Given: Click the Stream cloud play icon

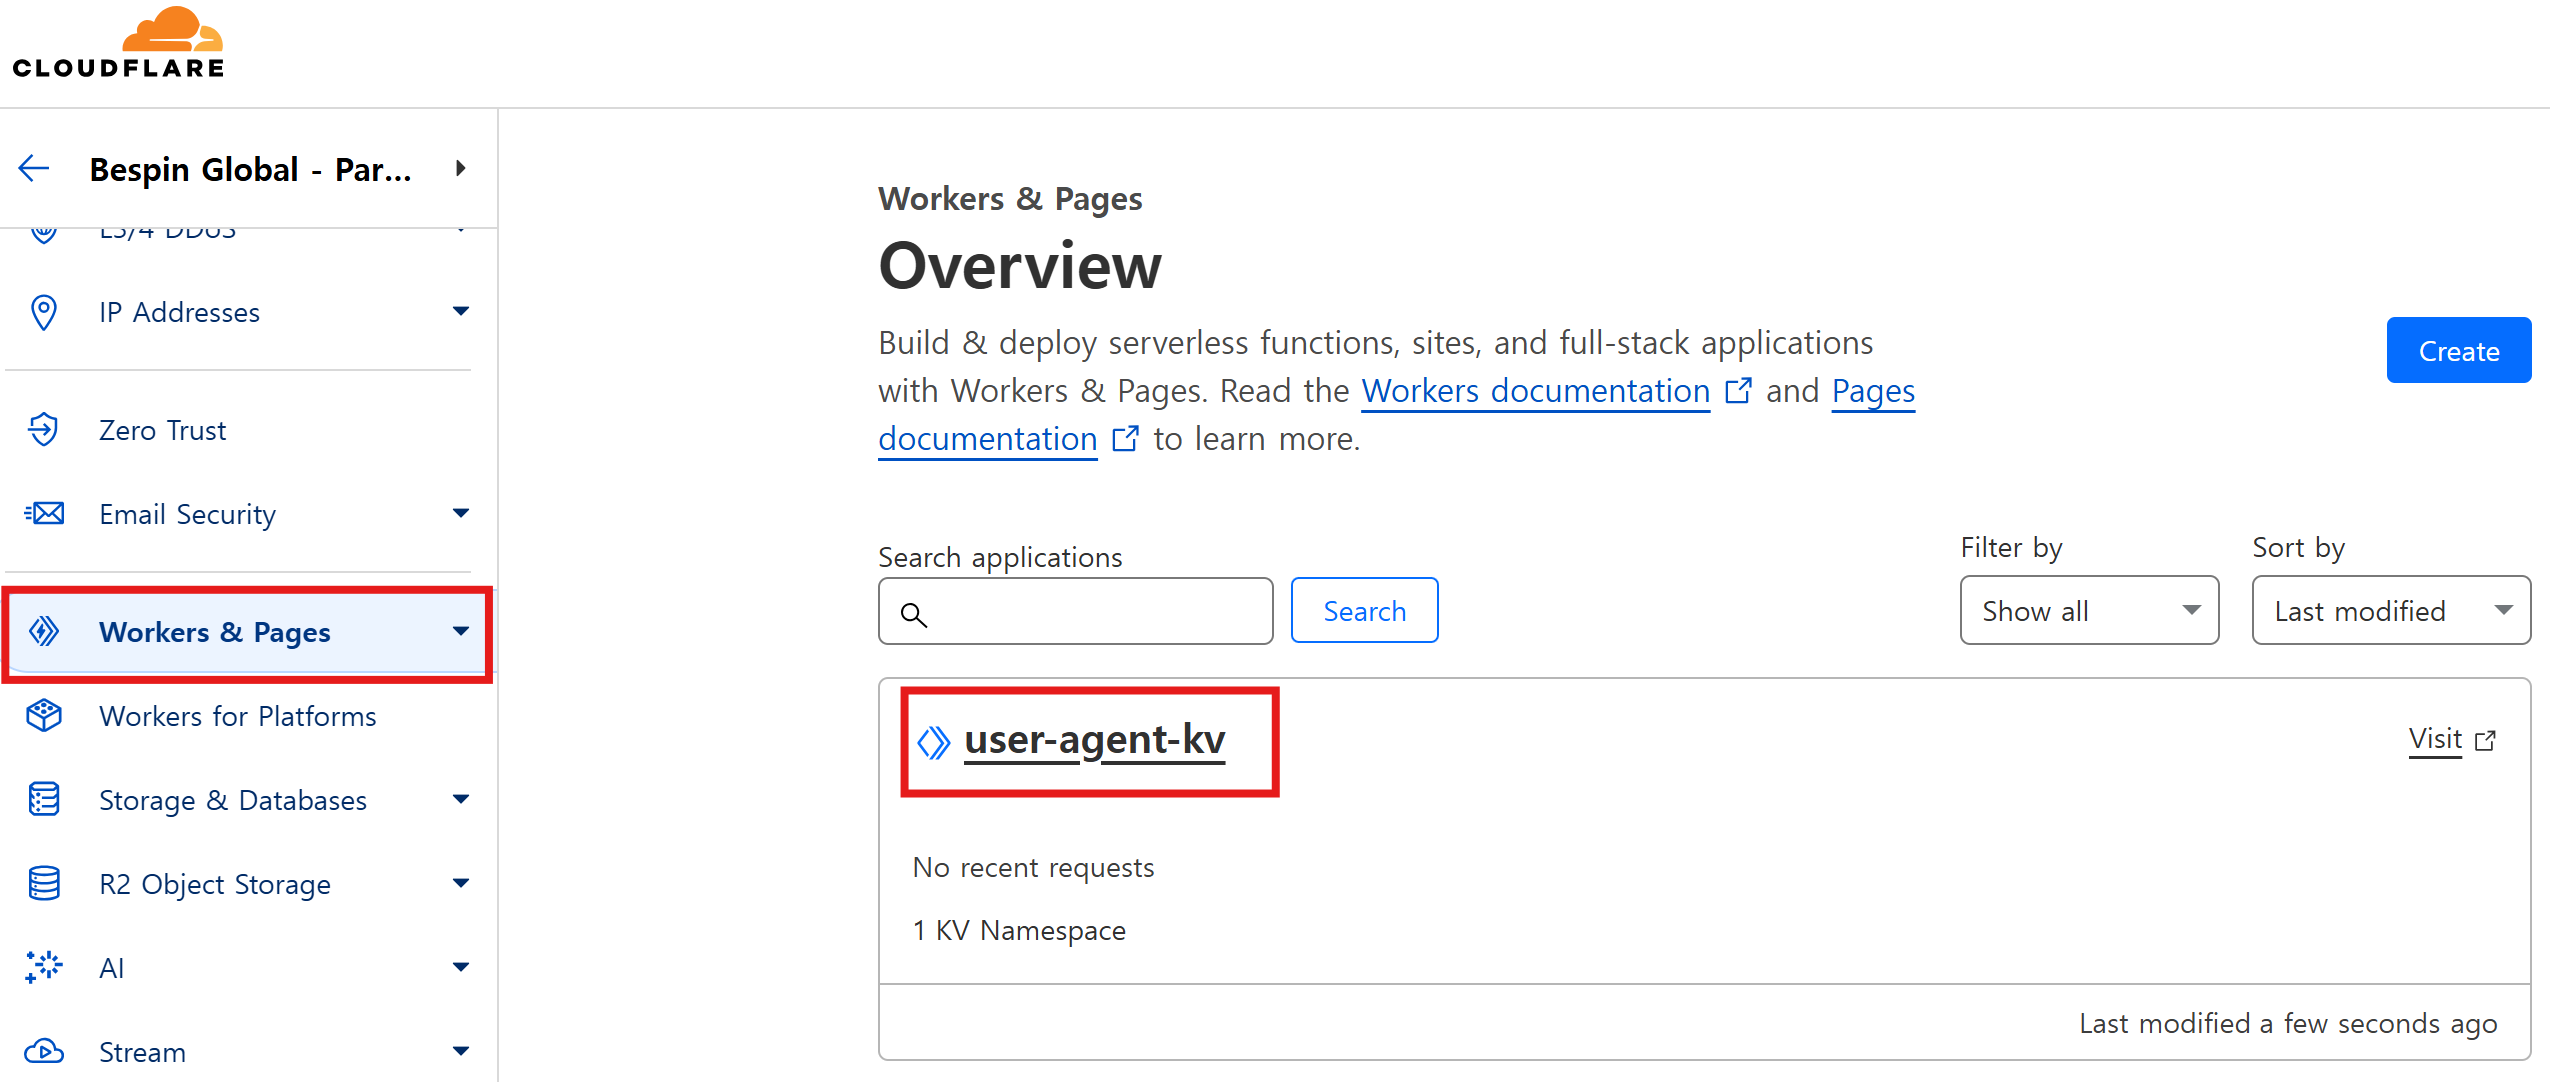Looking at the screenshot, I should [44, 1052].
